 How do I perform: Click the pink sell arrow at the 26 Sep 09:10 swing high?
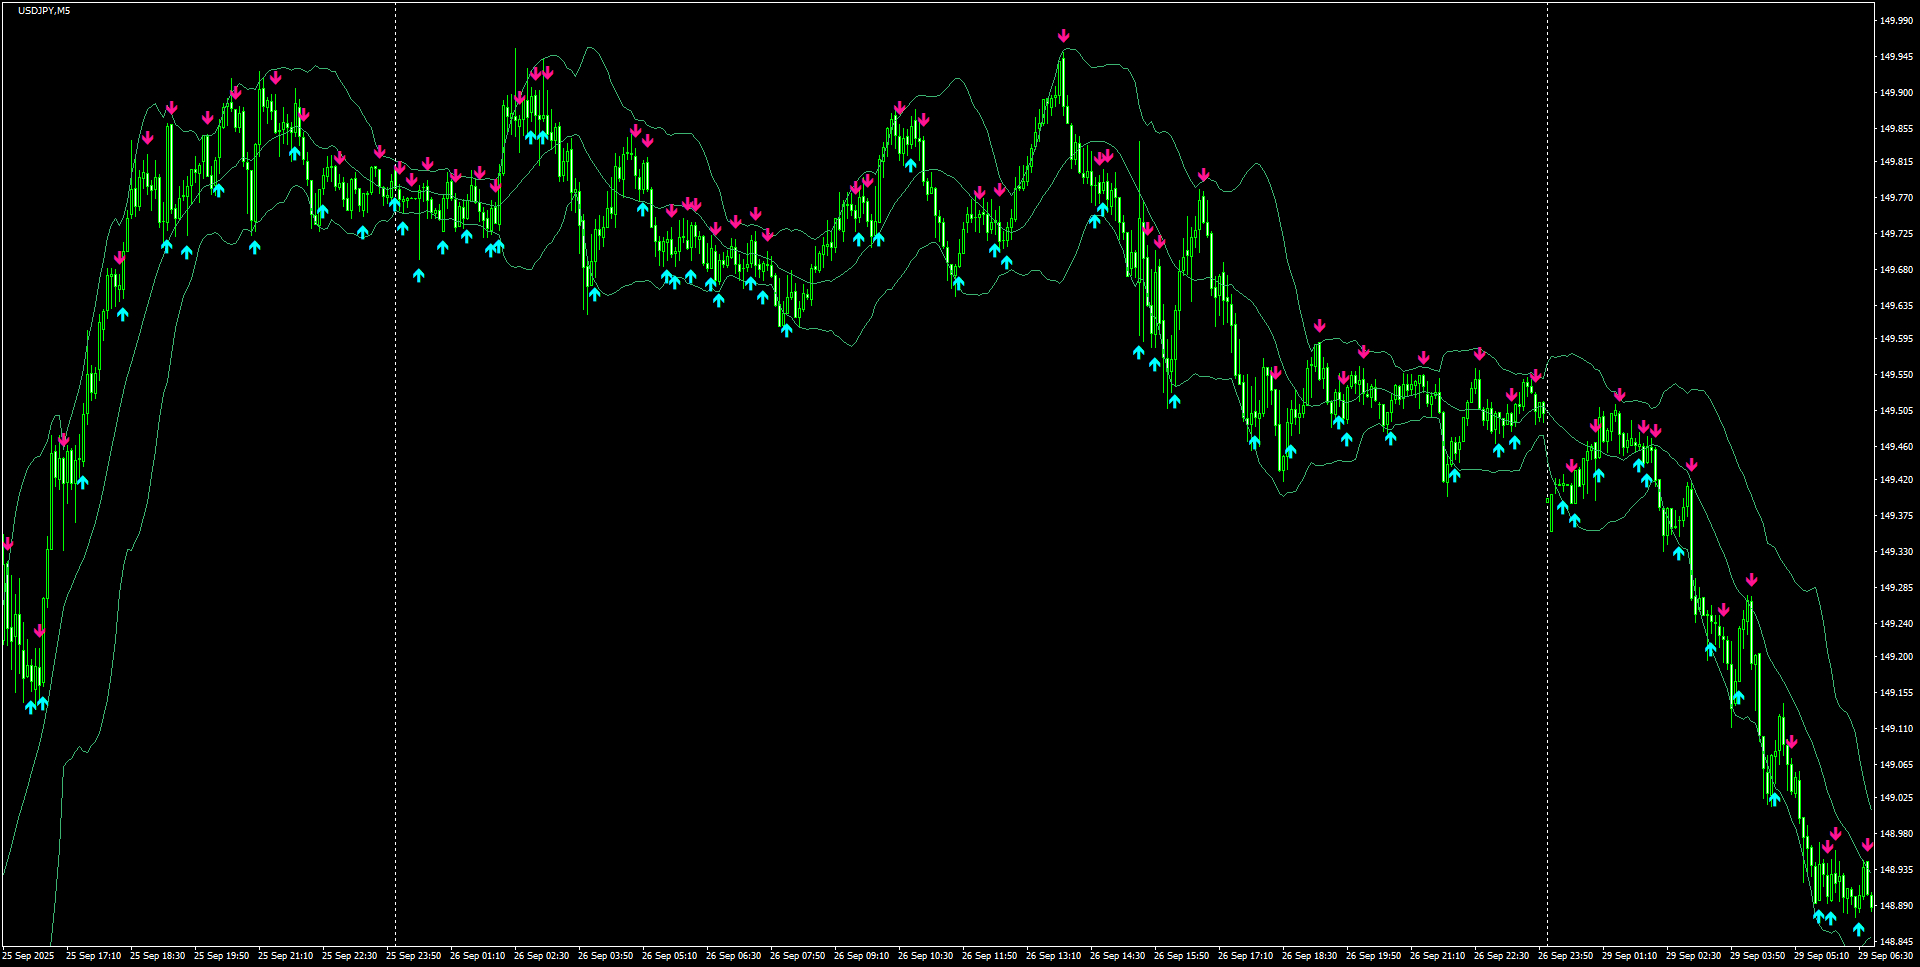point(898,103)
